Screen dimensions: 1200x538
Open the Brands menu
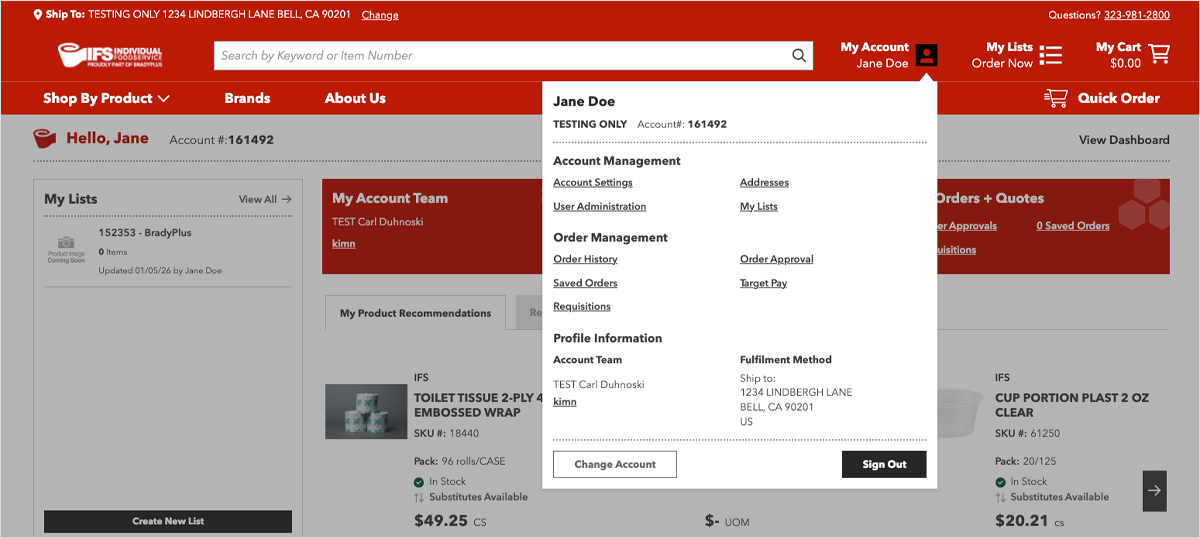tap(247, 98)
